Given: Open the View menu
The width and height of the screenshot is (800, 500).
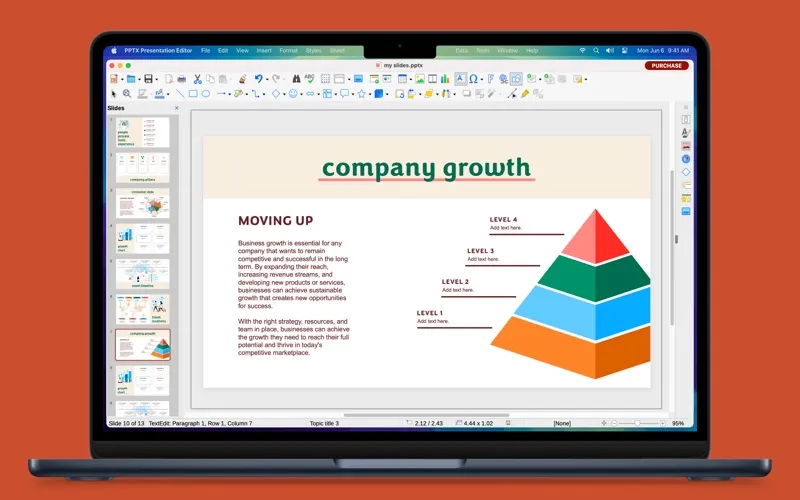Looking at the screenshot, I should [242, 51].
